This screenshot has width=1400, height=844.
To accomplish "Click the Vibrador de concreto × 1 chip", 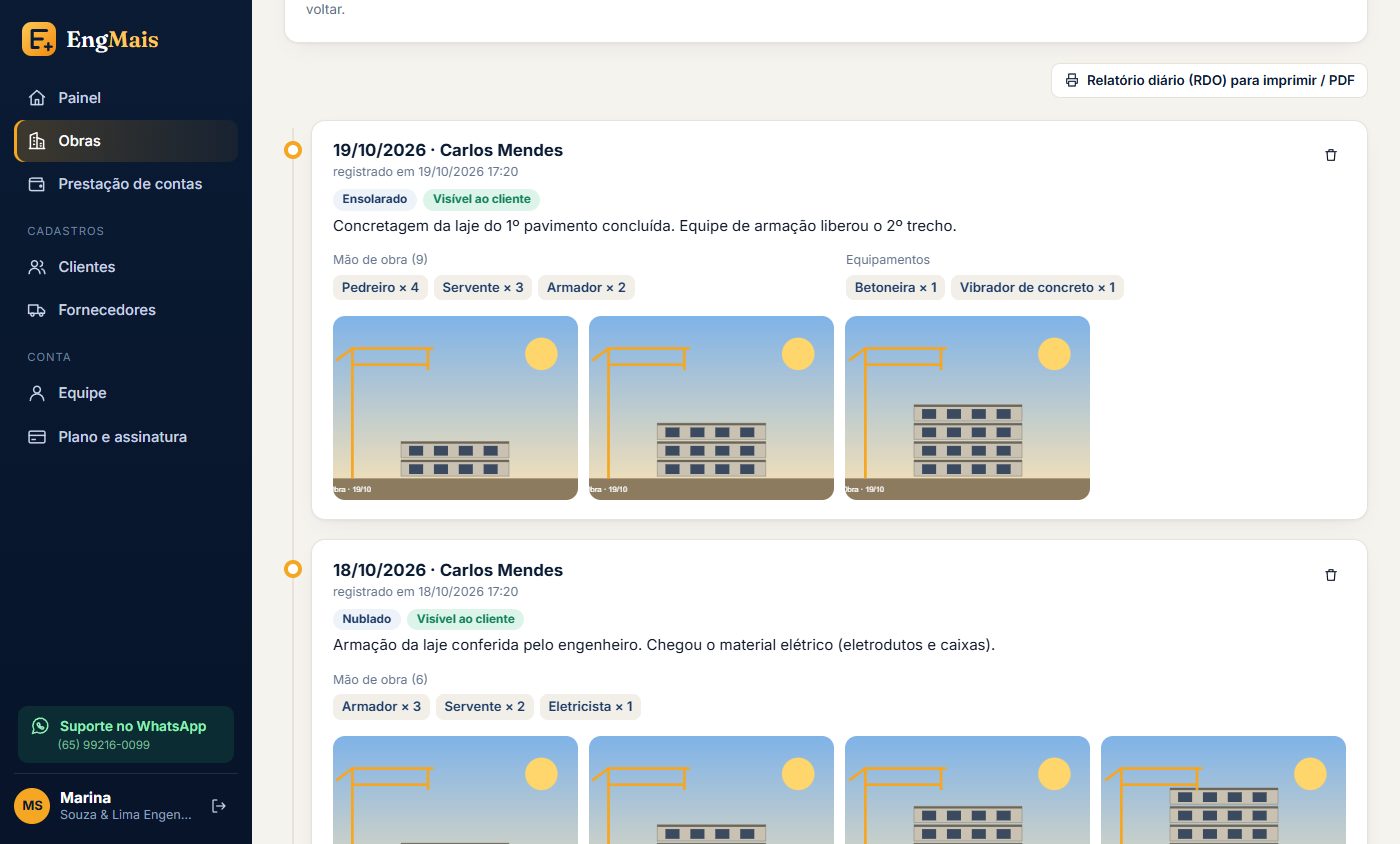I will (1038, 288).
